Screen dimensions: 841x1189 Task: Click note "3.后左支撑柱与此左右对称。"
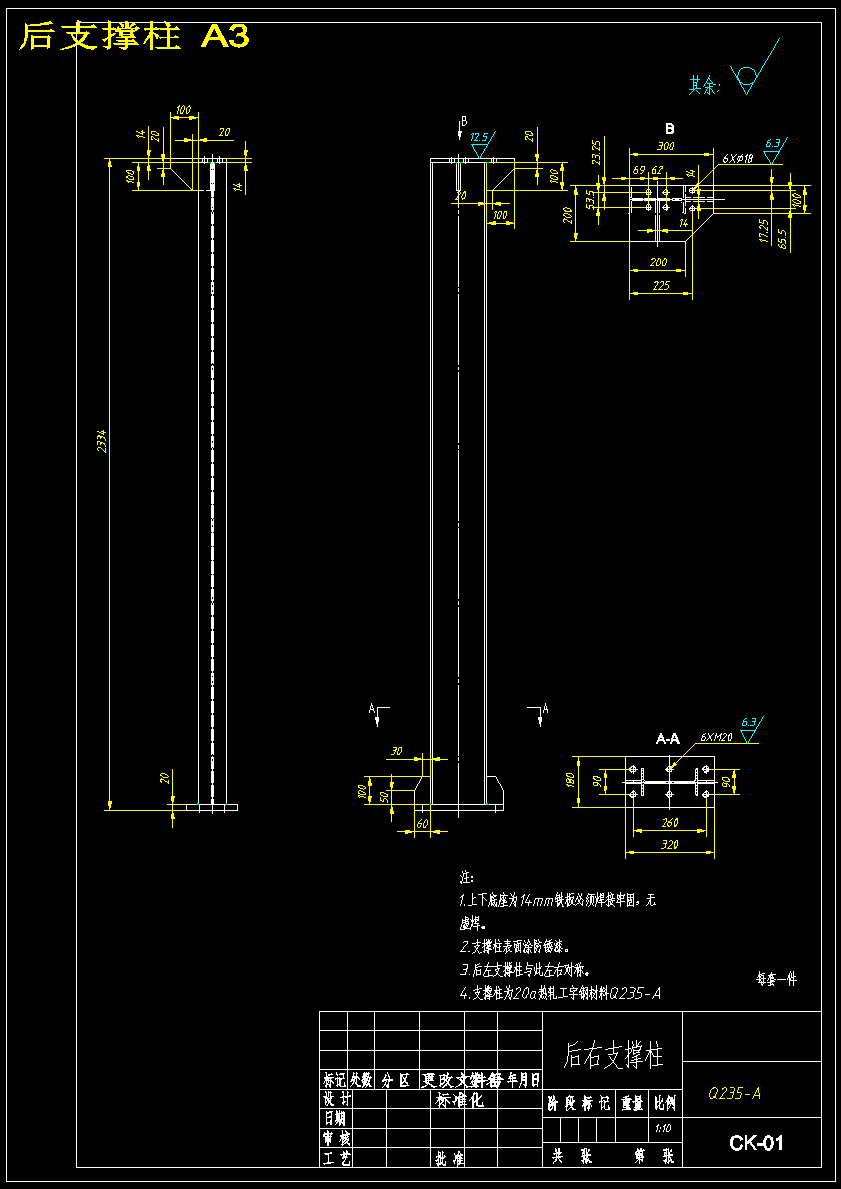[x=526, y=971]
